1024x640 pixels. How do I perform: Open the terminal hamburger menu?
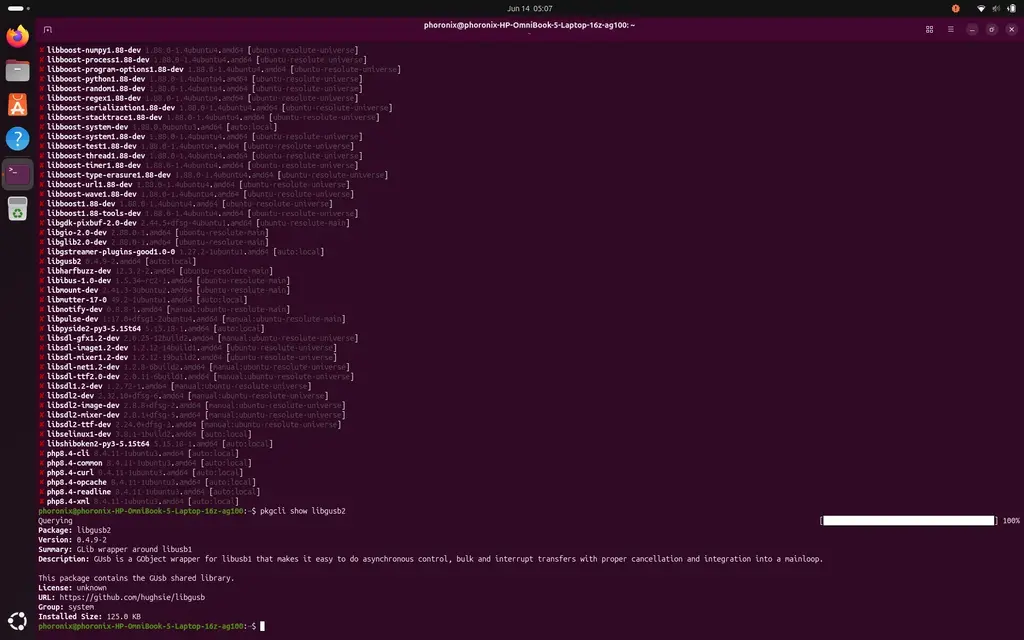point(951,29)
